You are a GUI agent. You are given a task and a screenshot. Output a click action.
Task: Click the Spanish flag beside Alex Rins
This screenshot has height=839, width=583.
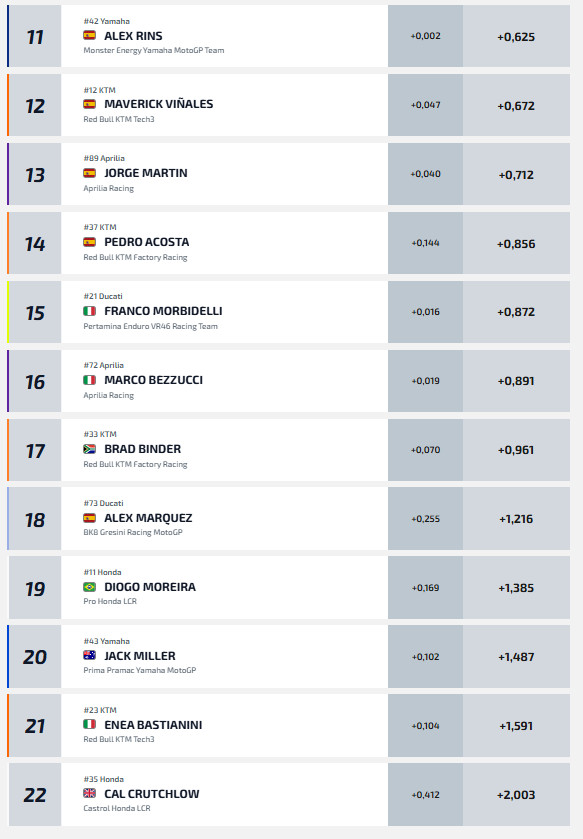[89, 36]
